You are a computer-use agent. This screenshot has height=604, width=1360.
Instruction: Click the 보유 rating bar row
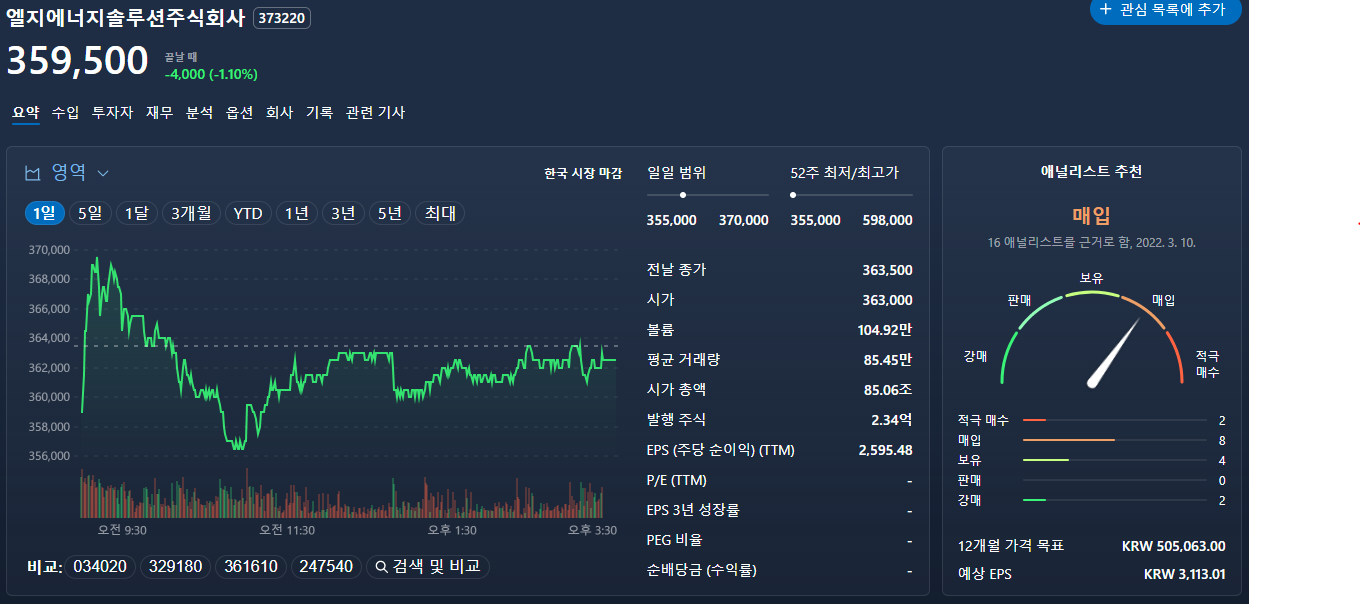1092,460
